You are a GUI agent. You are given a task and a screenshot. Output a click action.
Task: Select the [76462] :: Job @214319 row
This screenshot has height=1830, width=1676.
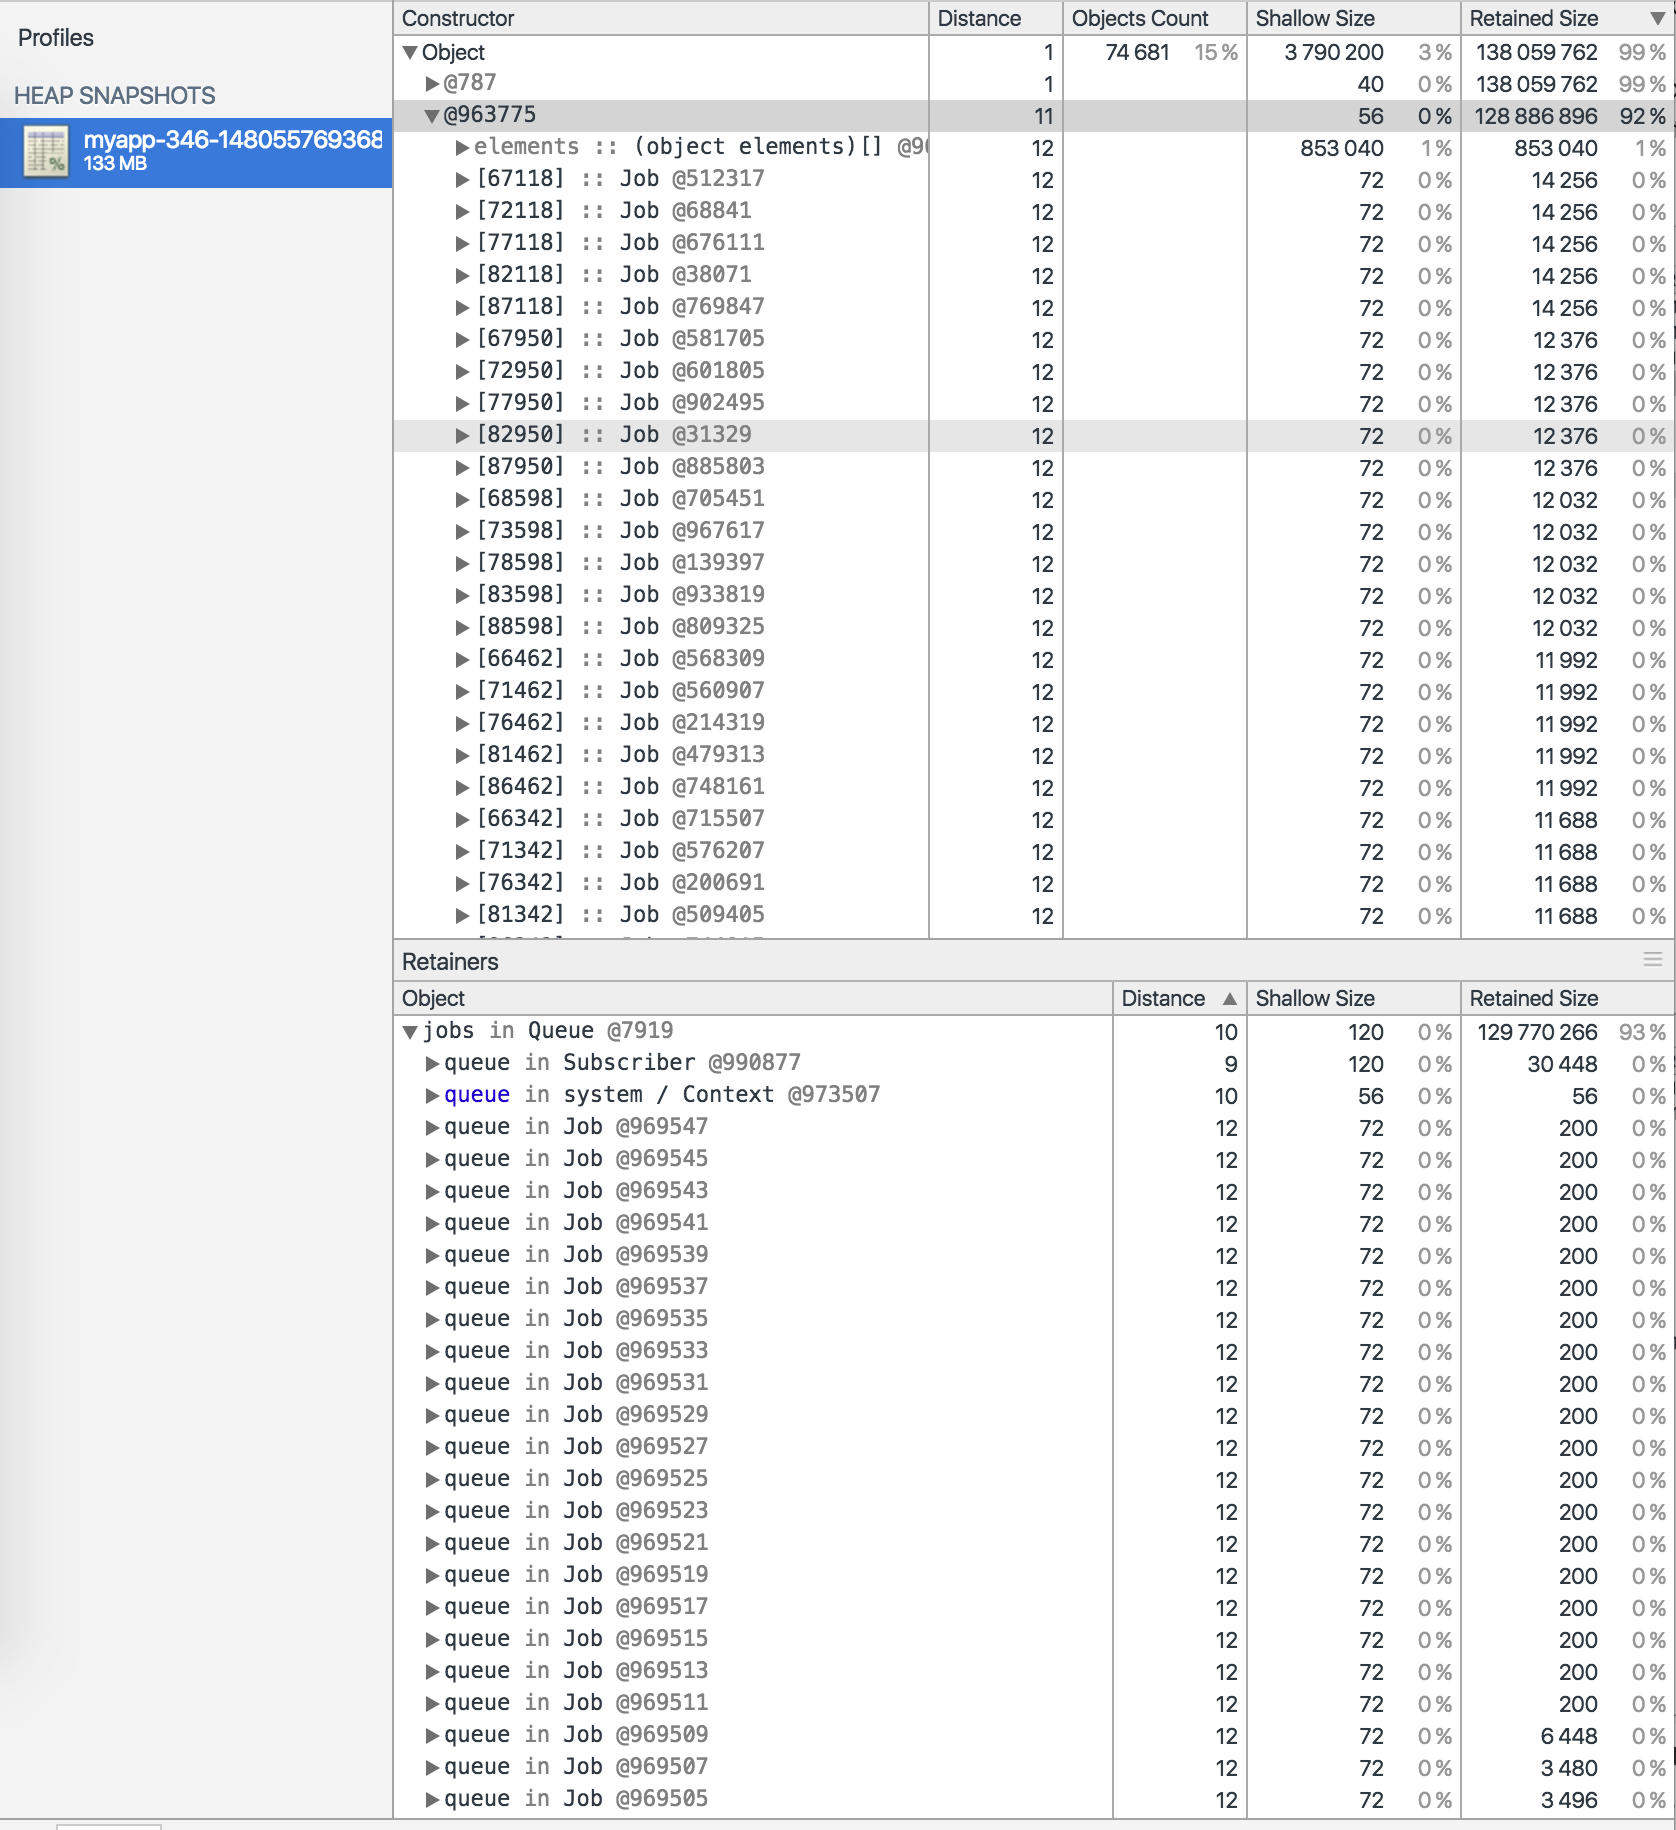[1034, 724]
